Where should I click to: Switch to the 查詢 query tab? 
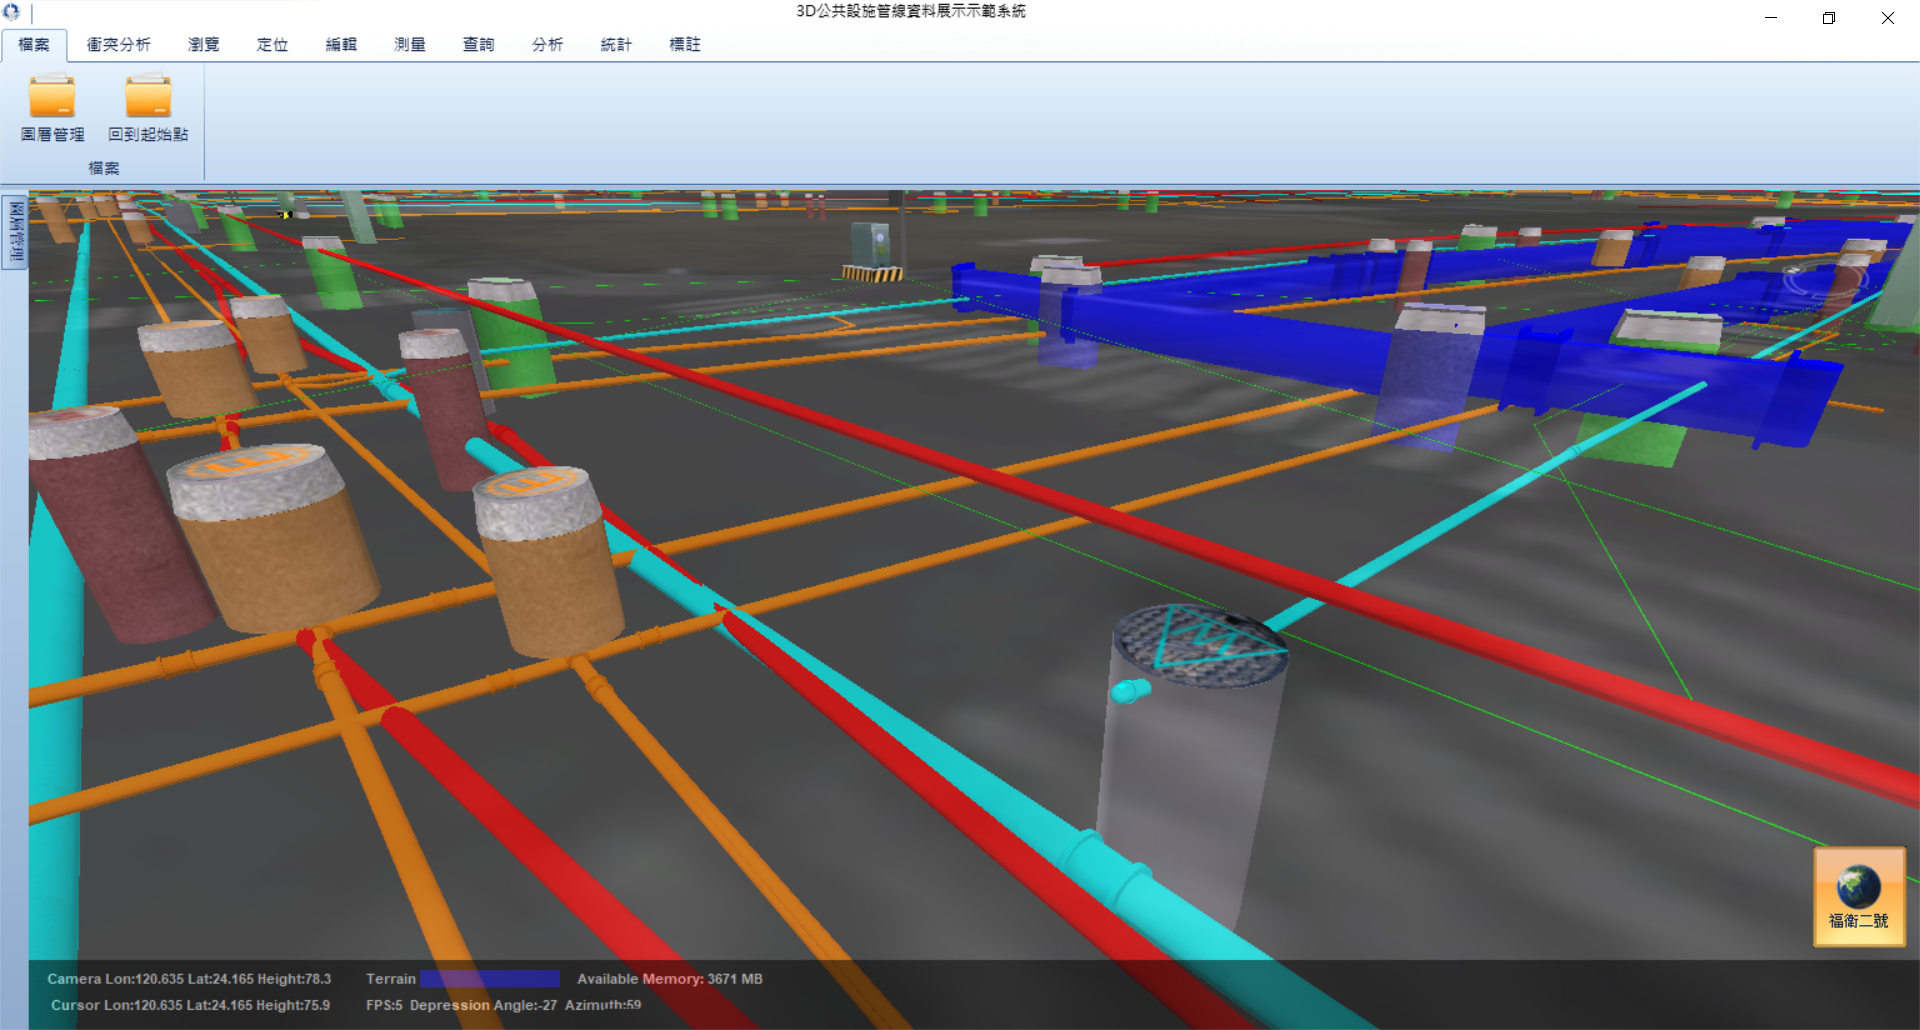pos(478,45)
